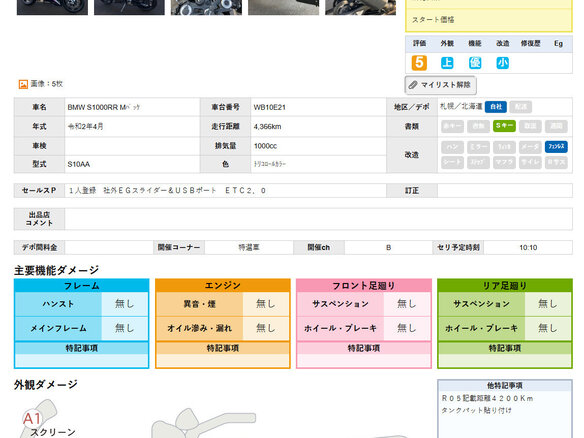
Task: Click the エンジン damage section header
Action: [223, 286]
